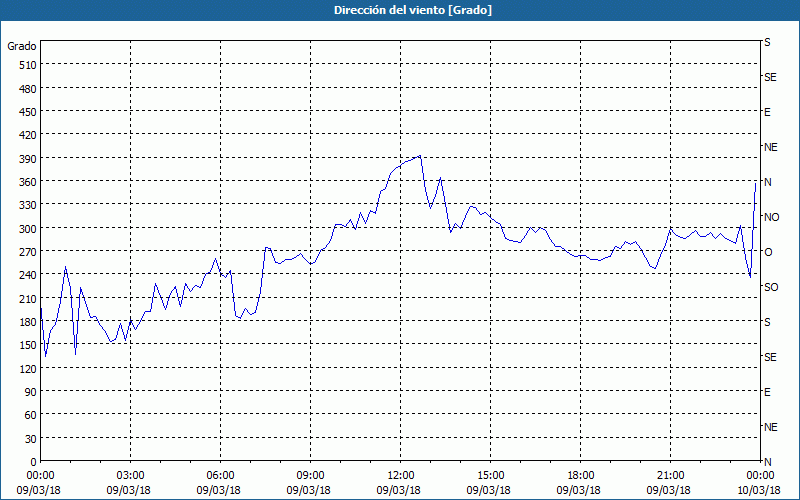Click the 09:00 time label

pyautogui.click(x=310, y=476)
